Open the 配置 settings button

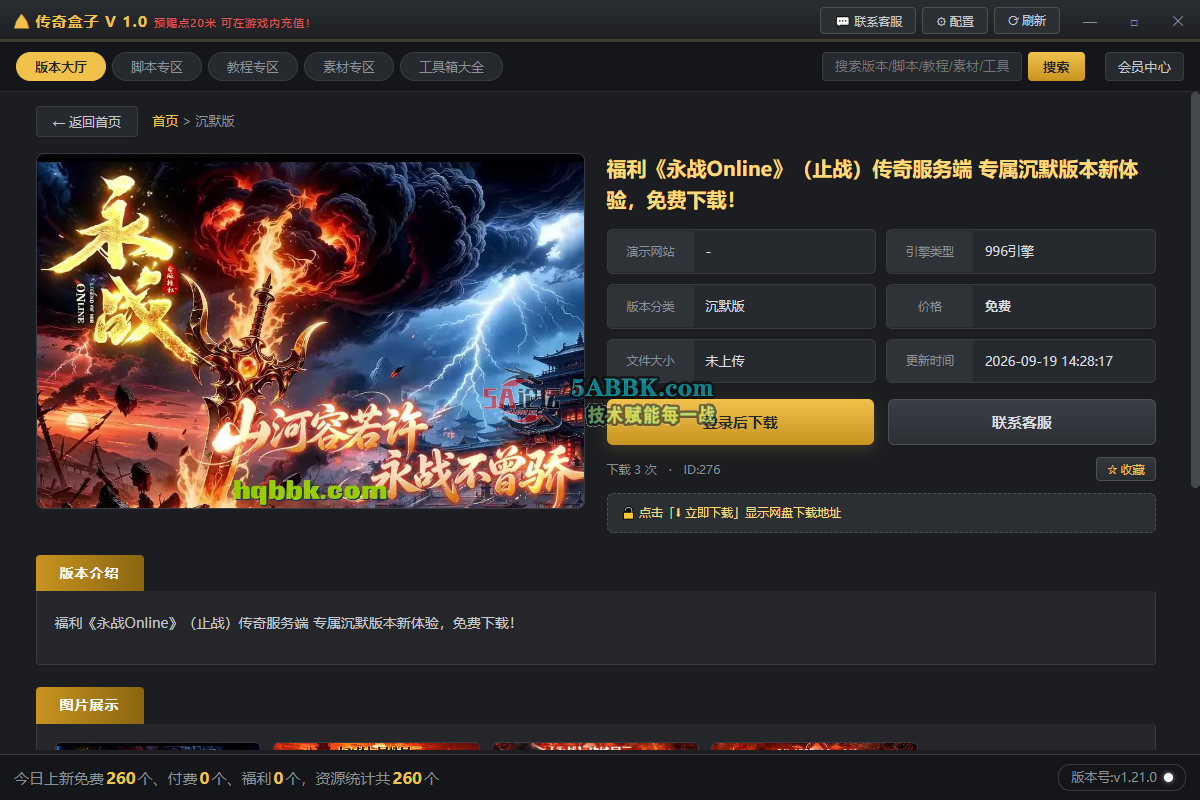[x=954, y=21]
